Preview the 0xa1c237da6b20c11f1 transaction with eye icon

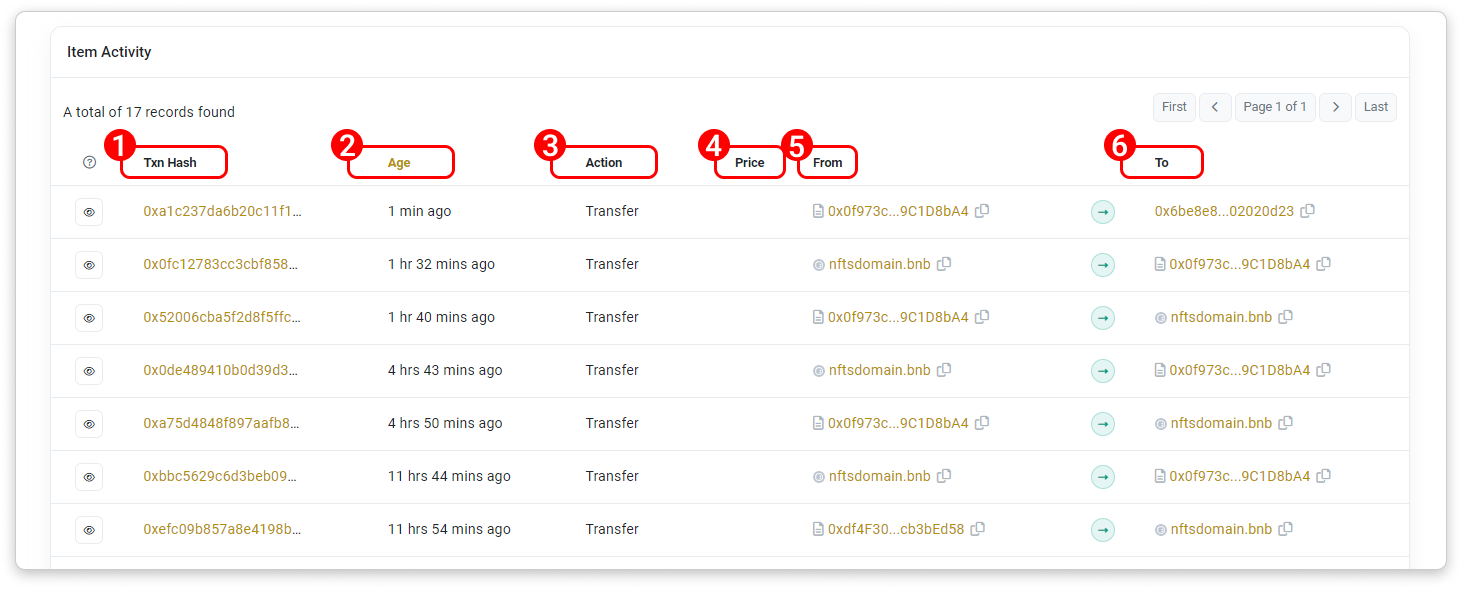89,212
